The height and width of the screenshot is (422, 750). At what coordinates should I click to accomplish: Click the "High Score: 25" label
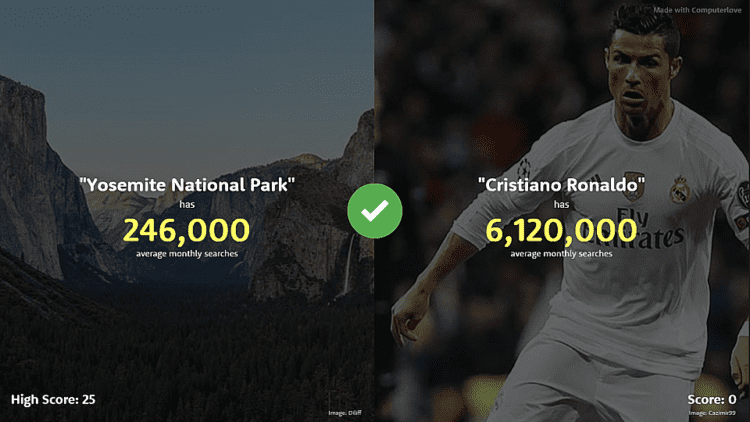tap(53, 400)
